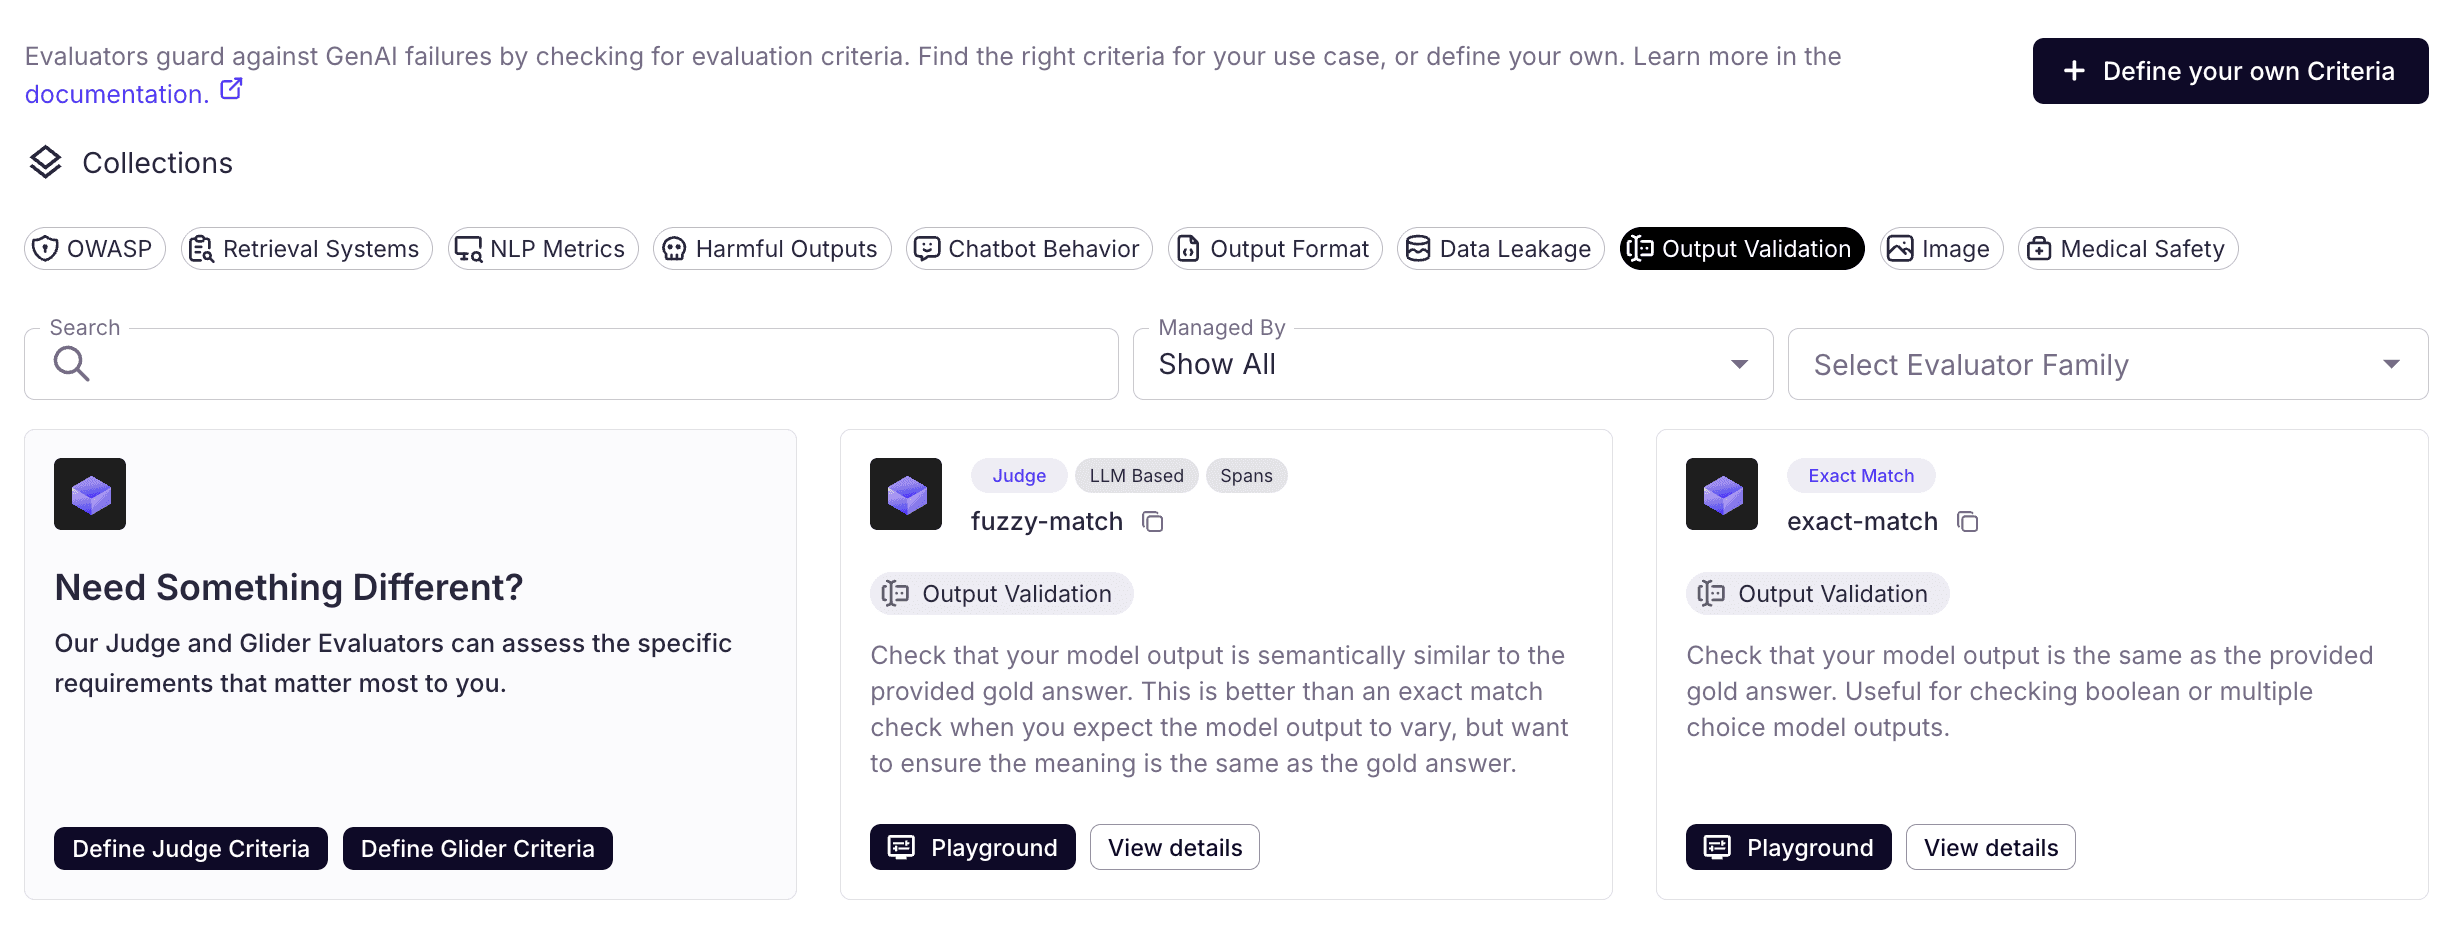
Task: Click the external link icon beside documentation
Action: pos(231,90)
